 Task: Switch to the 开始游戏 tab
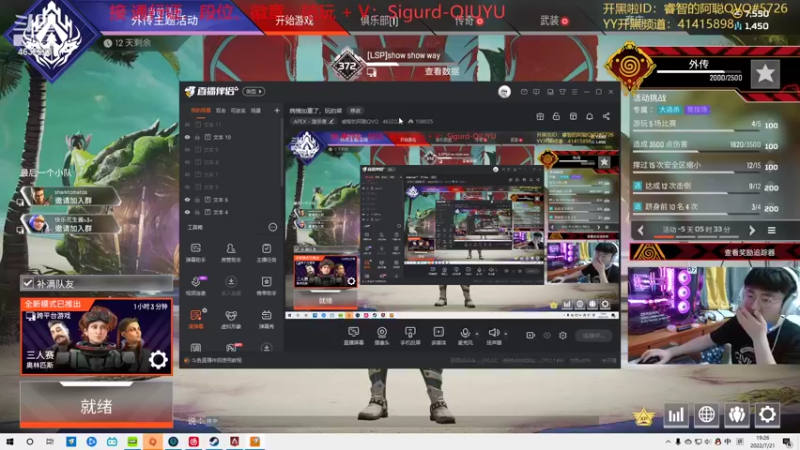[294, 21]
